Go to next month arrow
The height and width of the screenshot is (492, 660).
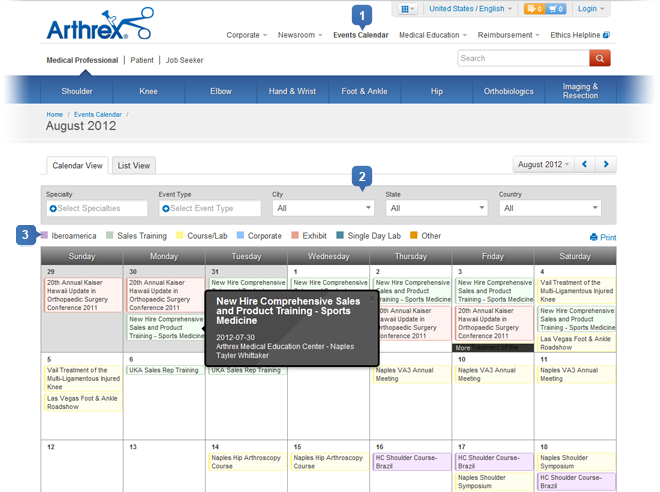[606, 164]
